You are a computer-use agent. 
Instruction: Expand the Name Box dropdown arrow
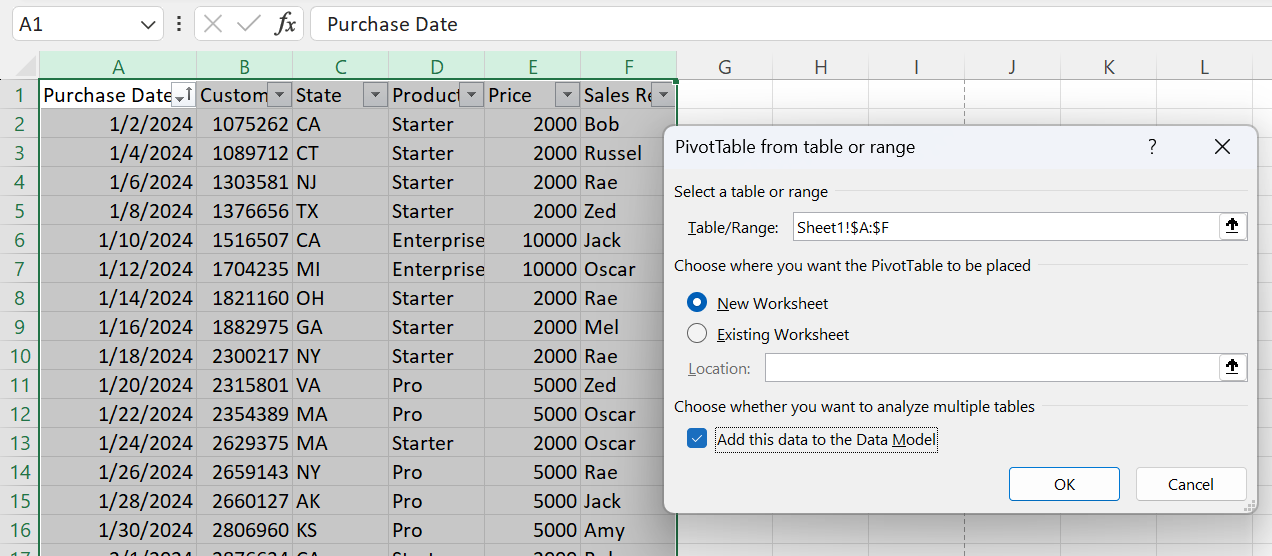tap(147, 24)
